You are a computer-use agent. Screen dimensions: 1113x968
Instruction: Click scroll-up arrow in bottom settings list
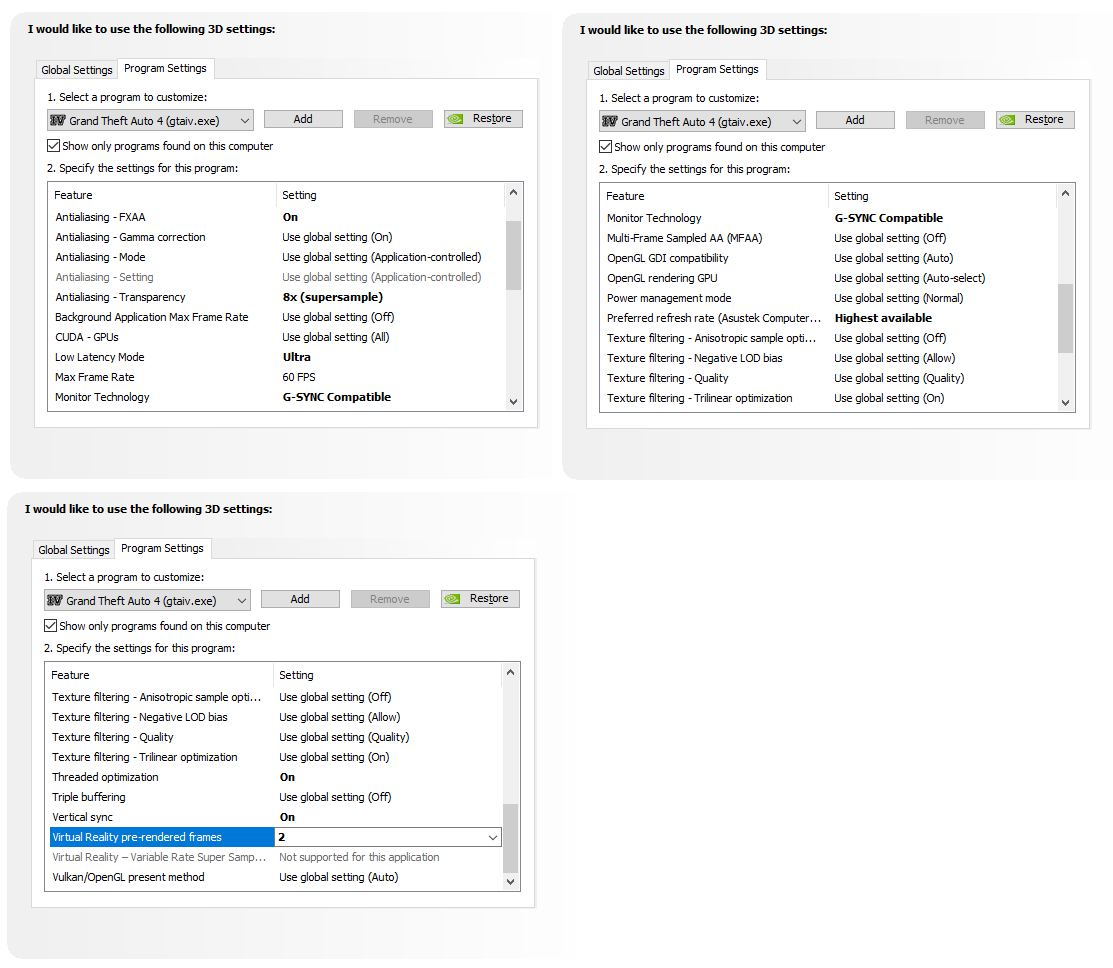click(x=510, y=672)
